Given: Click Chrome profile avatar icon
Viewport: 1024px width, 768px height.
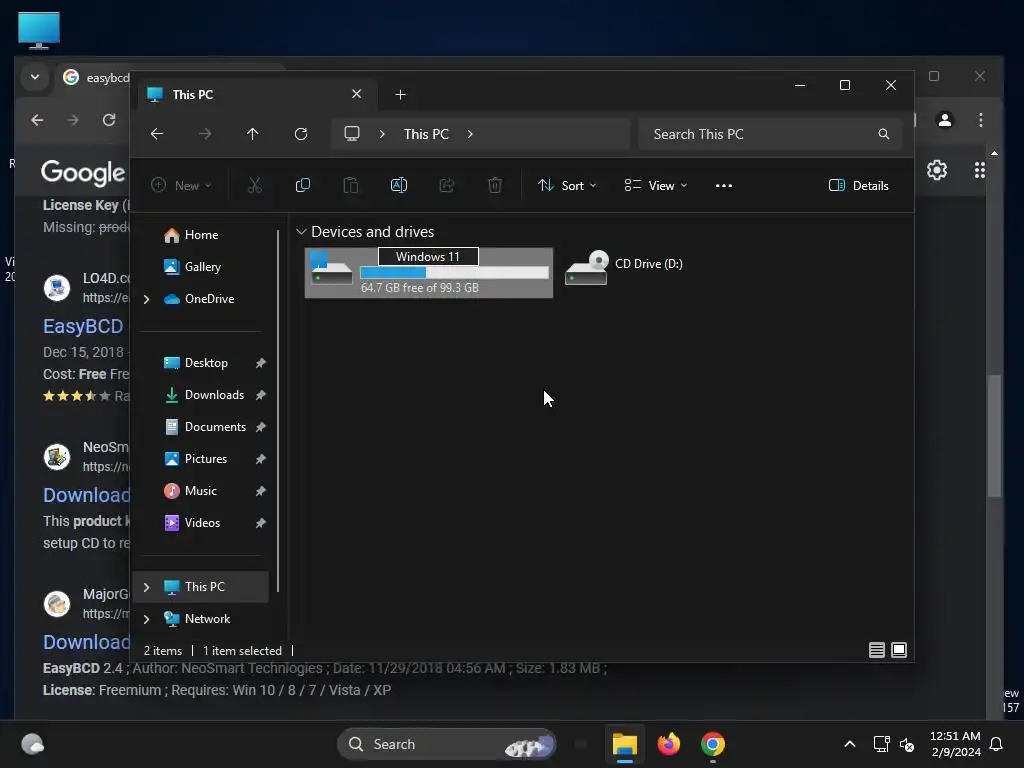Looking at the screenshot, I should tap(945, 120).
